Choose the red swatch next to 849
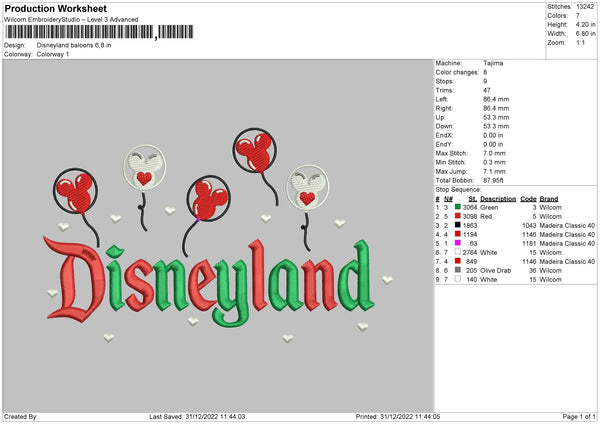 pos(457,261)
